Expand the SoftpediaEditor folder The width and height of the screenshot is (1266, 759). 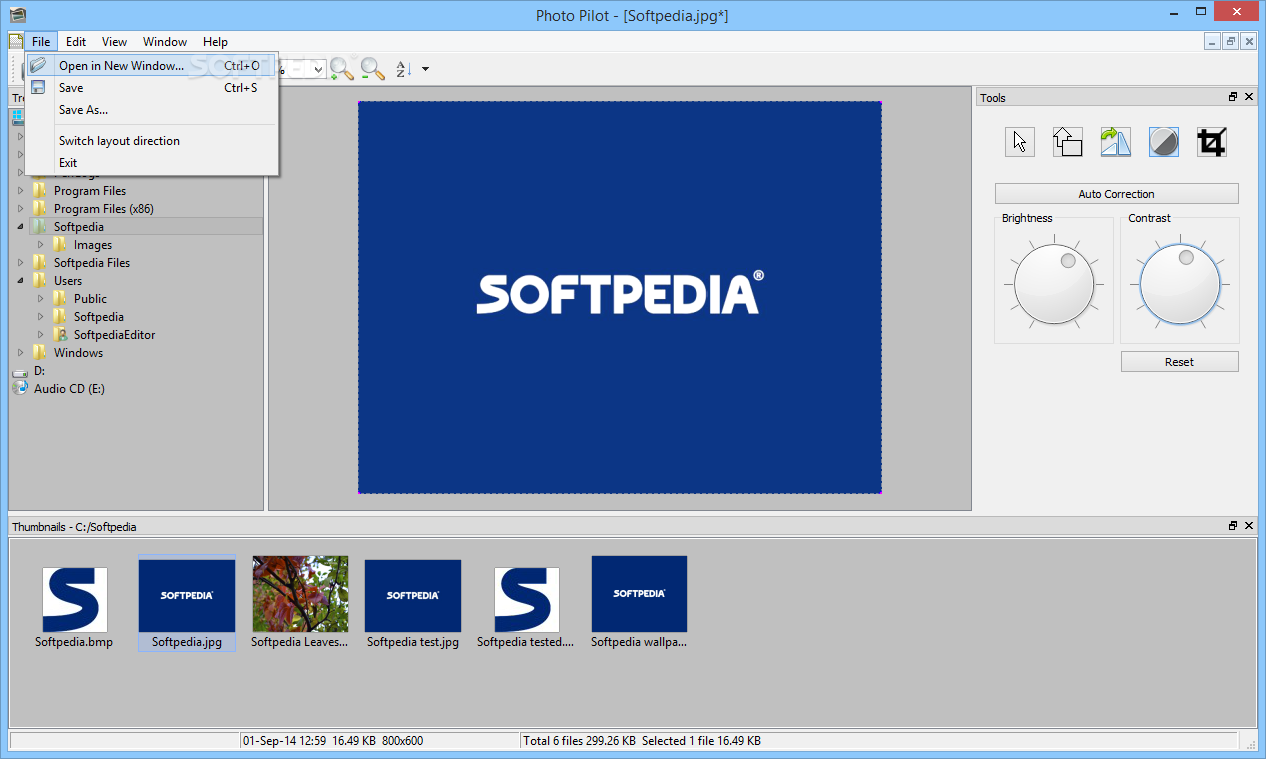click(41, 334)
